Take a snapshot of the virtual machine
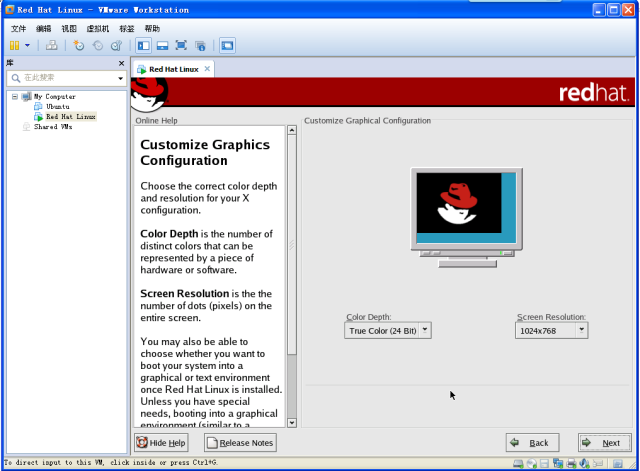 point(78,45)
